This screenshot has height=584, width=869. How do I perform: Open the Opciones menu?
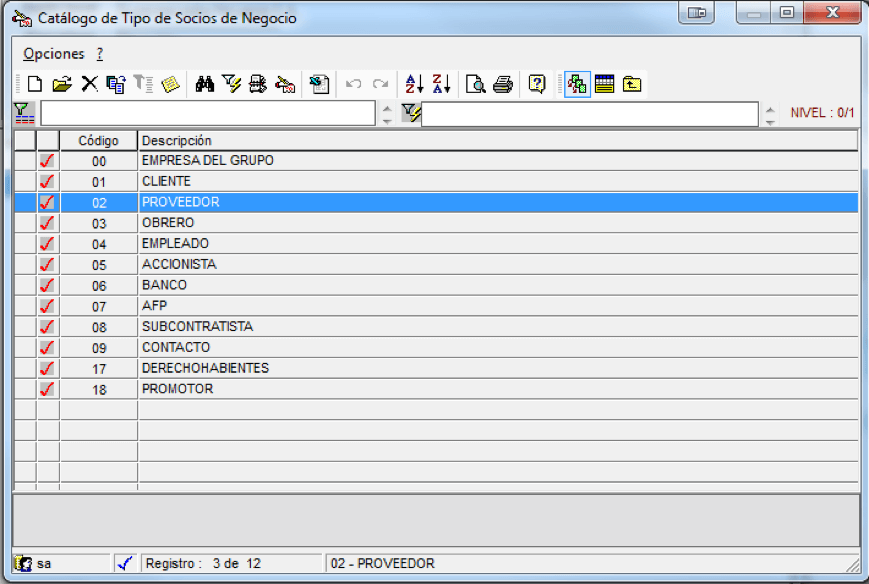point(53,54)
